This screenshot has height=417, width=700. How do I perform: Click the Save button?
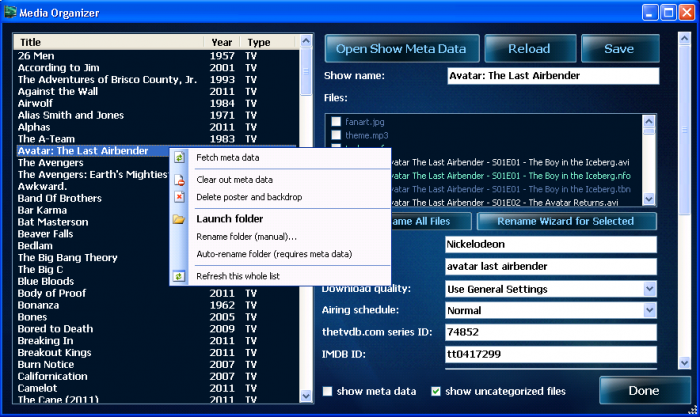(620, 49)
